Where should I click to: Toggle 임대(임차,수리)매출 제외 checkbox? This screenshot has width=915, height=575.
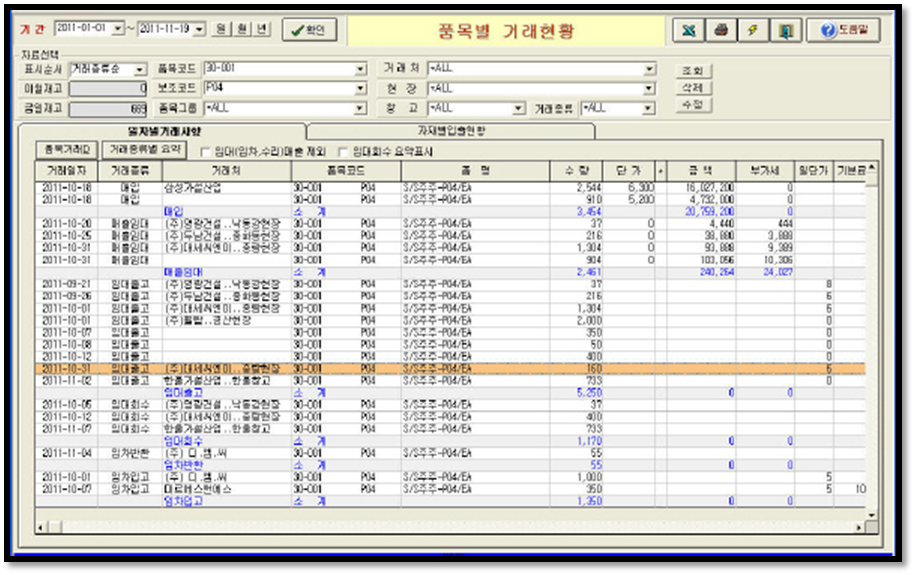[x=205, y=152]
